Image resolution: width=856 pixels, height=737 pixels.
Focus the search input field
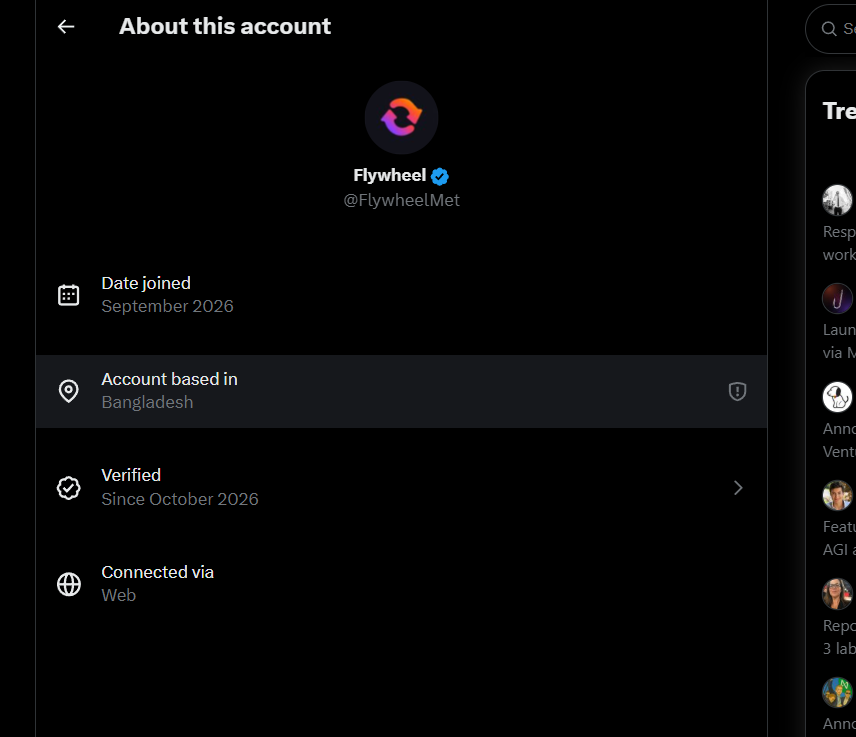[831, 28]
